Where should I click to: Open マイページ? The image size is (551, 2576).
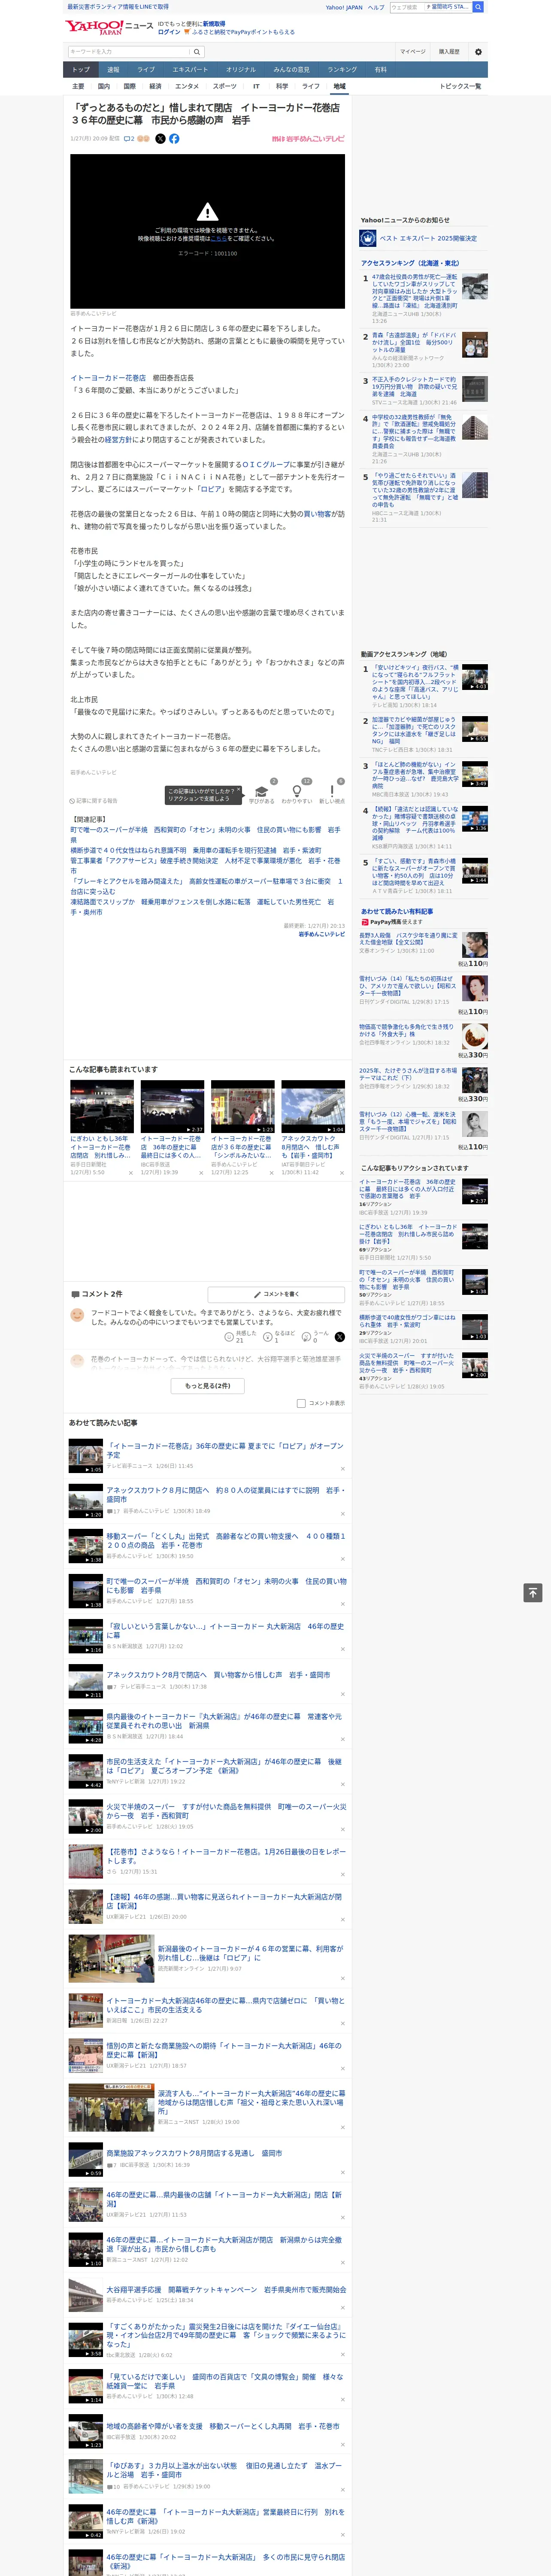click(x=413, y=51)
